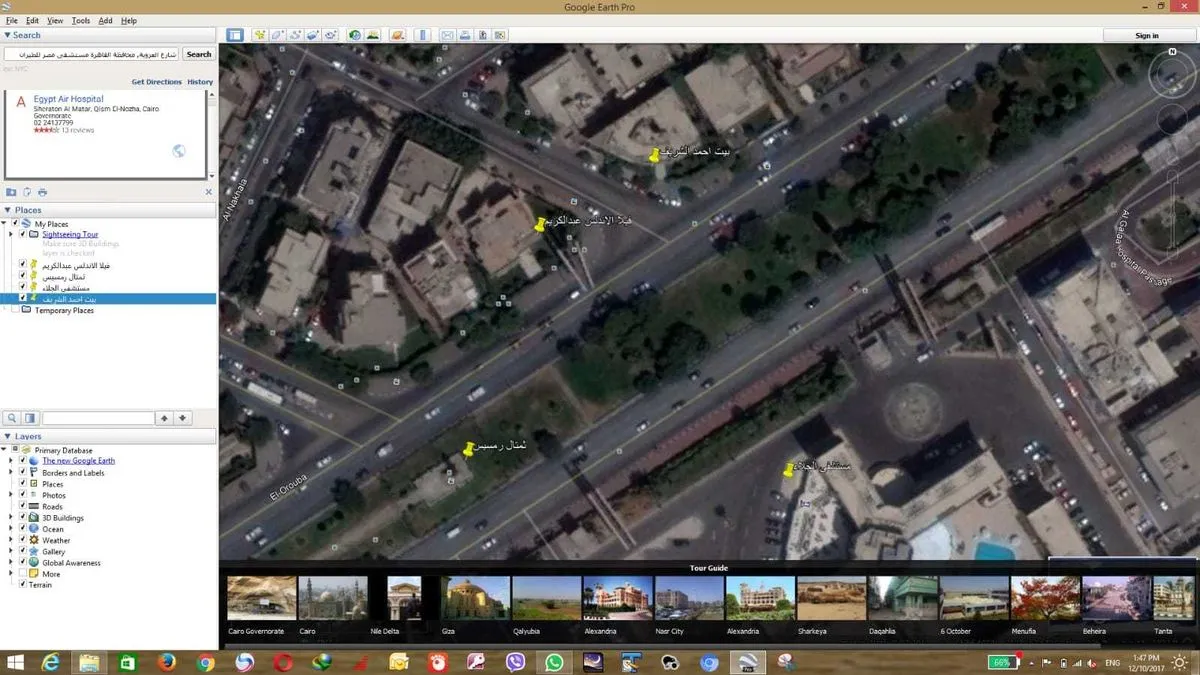Uncheck the Sightseeing Tour checkbox
This screenshot has height=675, width=1200.
tap(23, 234)
